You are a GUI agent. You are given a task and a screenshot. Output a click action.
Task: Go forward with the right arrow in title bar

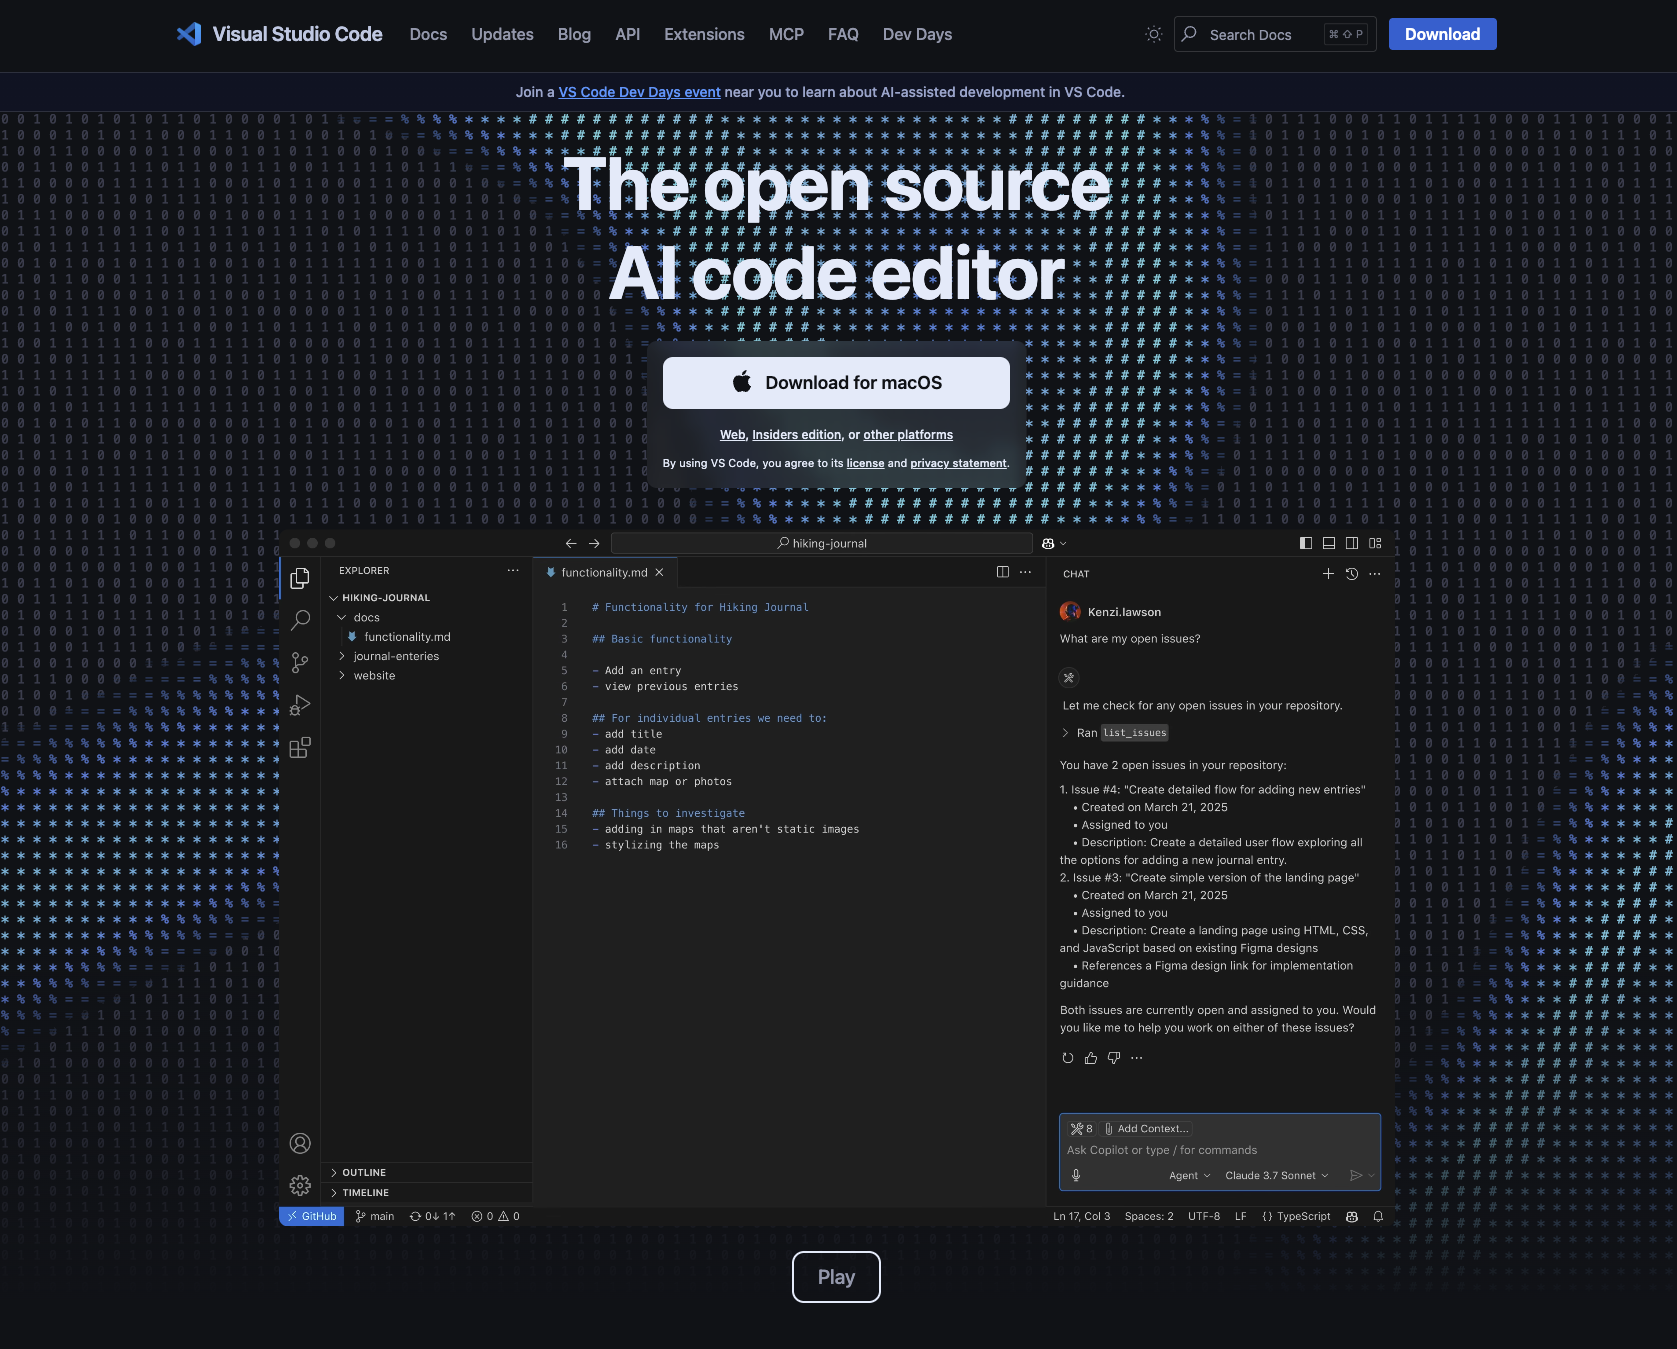[594, 543]
